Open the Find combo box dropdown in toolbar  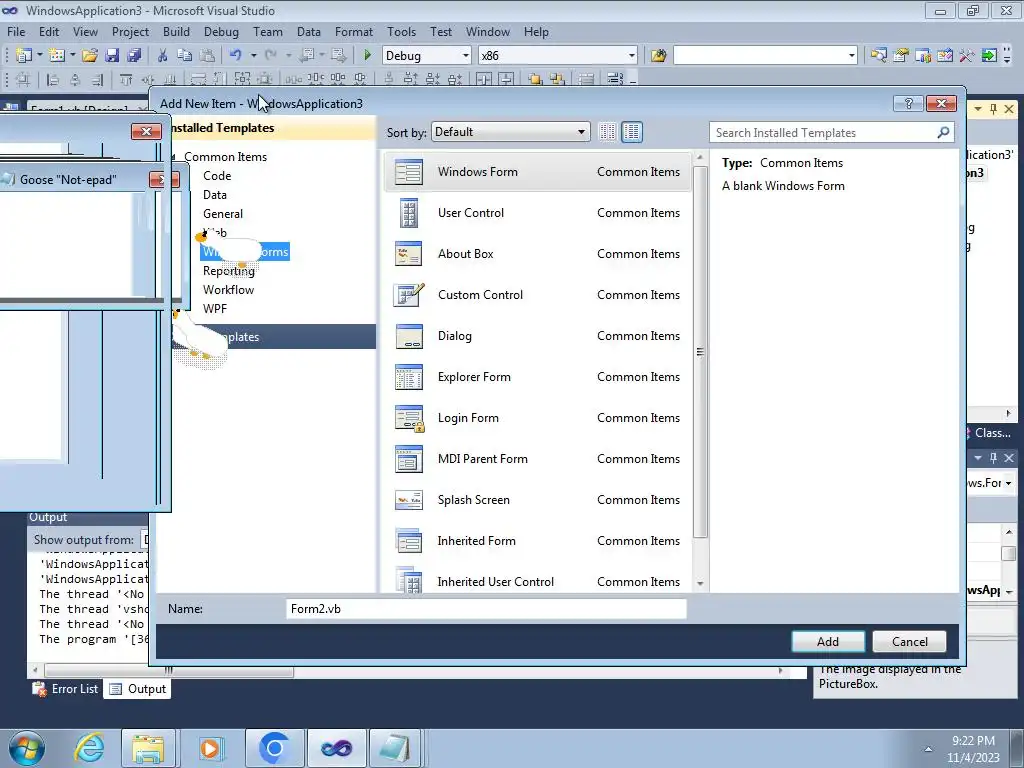[x=852, y=56]
